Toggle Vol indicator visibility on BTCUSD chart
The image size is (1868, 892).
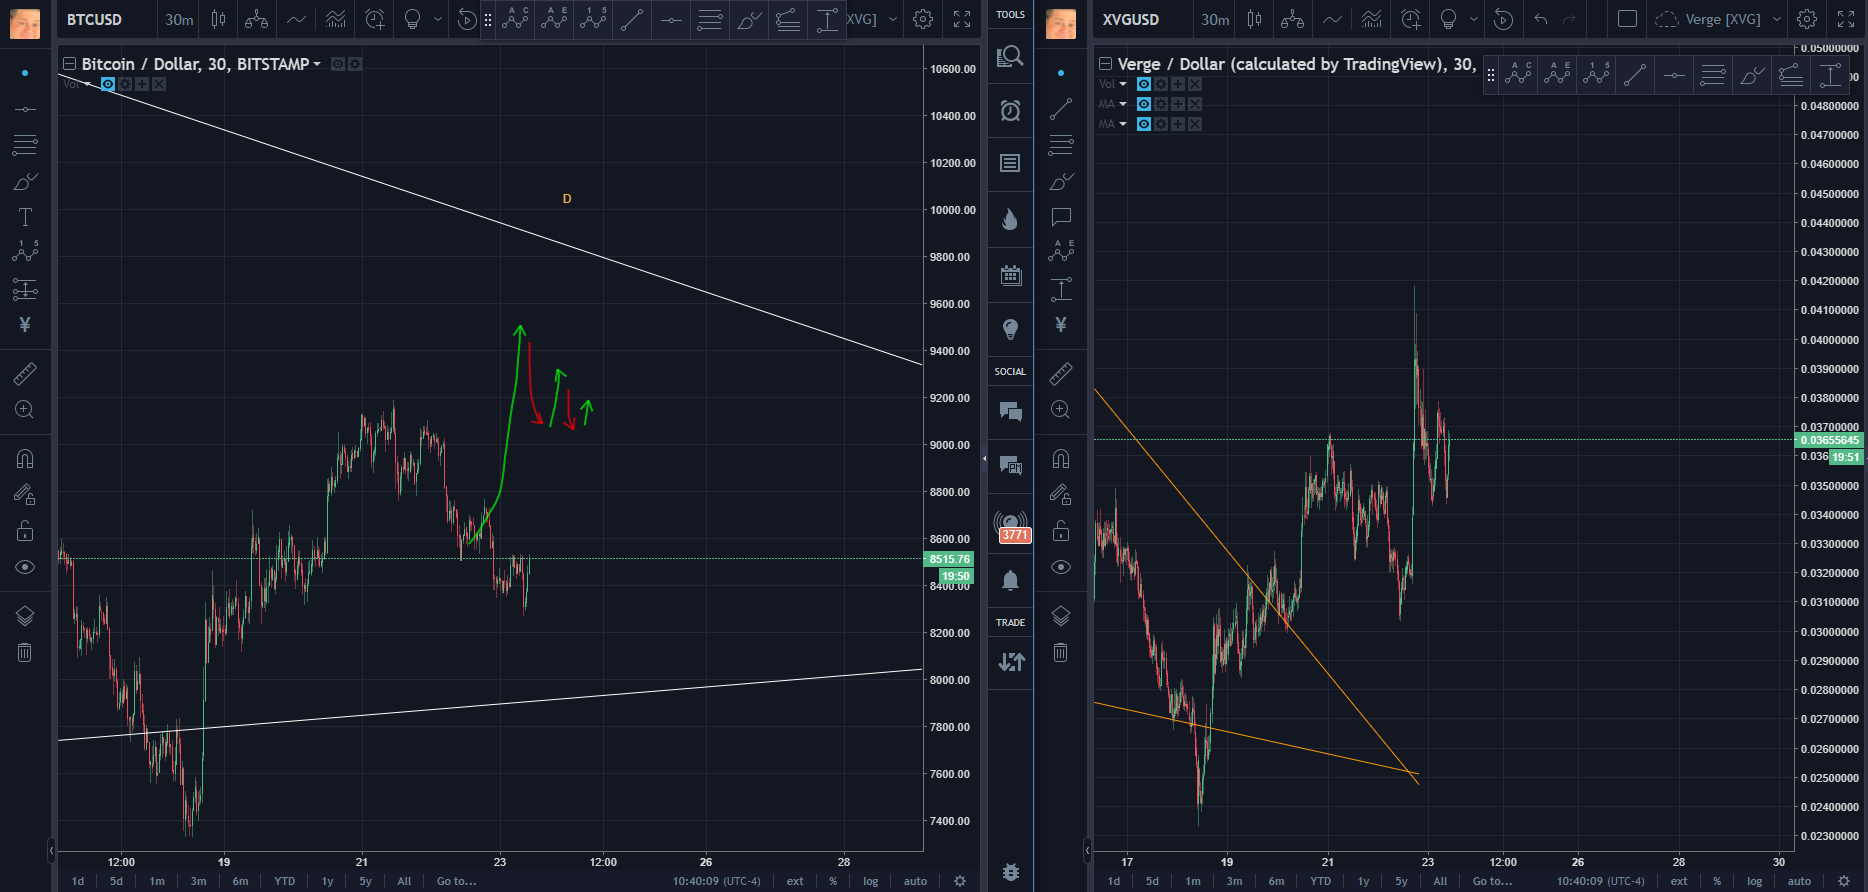coord(108,84)
